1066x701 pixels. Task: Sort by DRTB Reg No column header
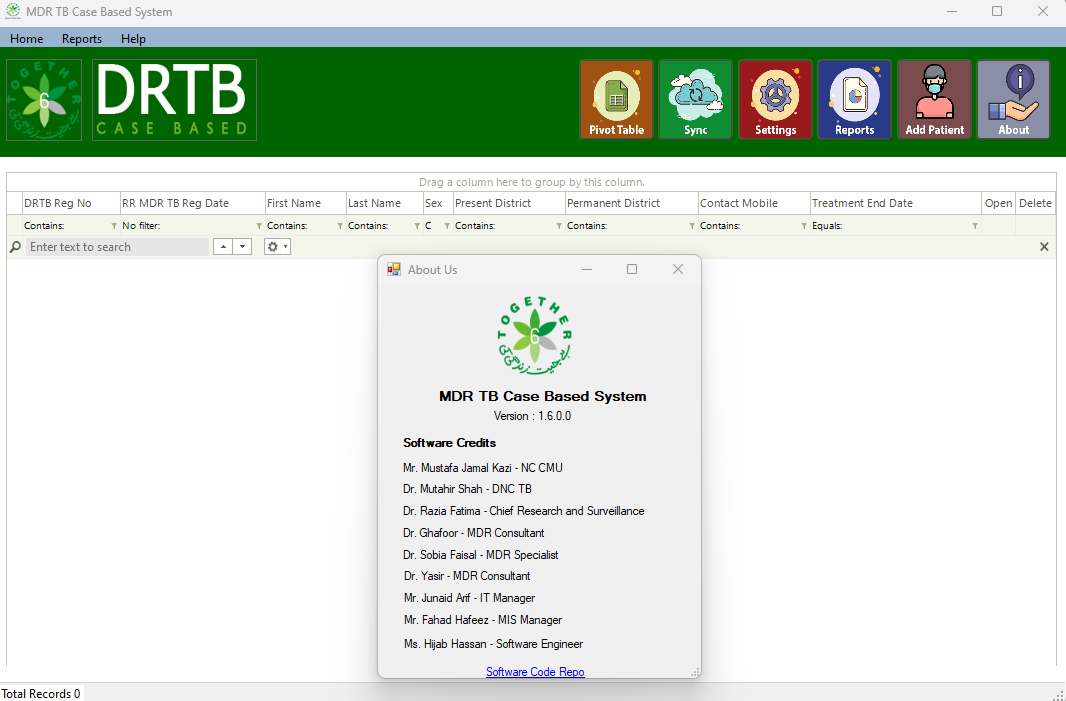(71, 203)
